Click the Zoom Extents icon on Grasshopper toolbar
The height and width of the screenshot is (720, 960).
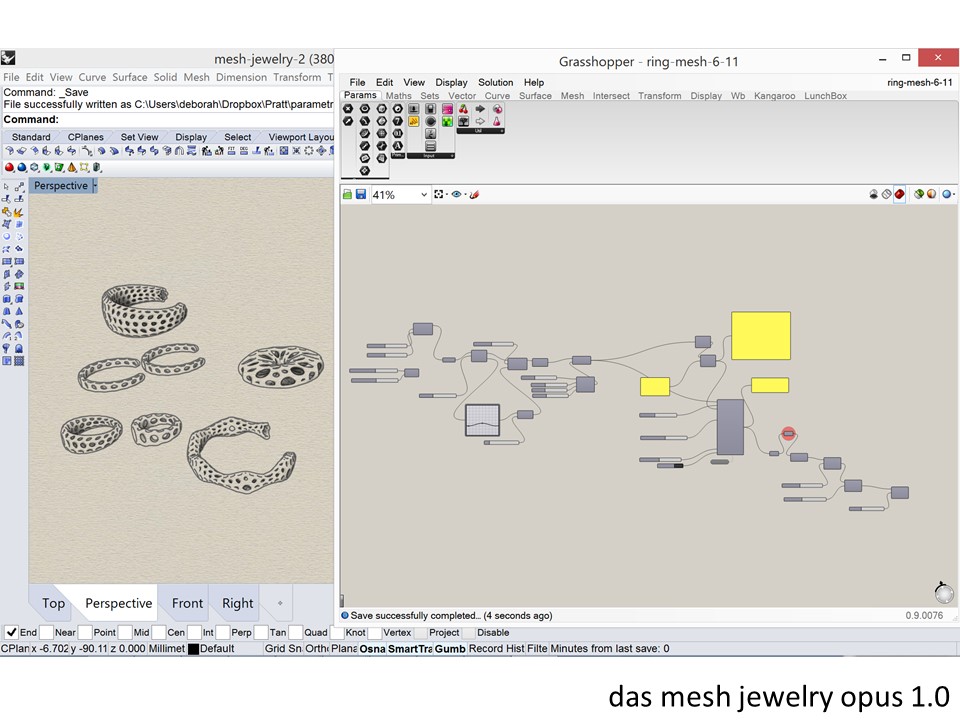click(x=439, y=194)
